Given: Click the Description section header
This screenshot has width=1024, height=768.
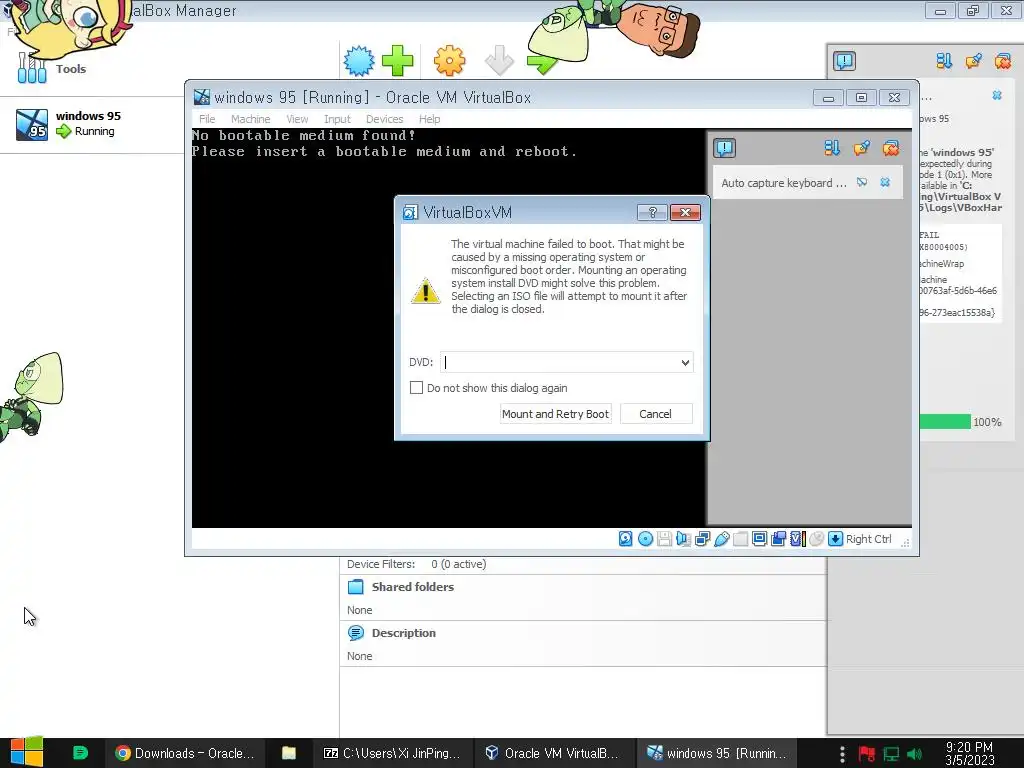Looking at the screenshot, I should tap(404, 633).
